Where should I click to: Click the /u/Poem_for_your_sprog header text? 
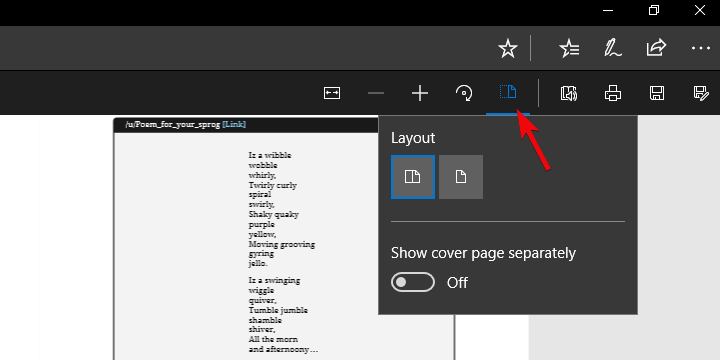pyautogui.click(x=173, y=124)
